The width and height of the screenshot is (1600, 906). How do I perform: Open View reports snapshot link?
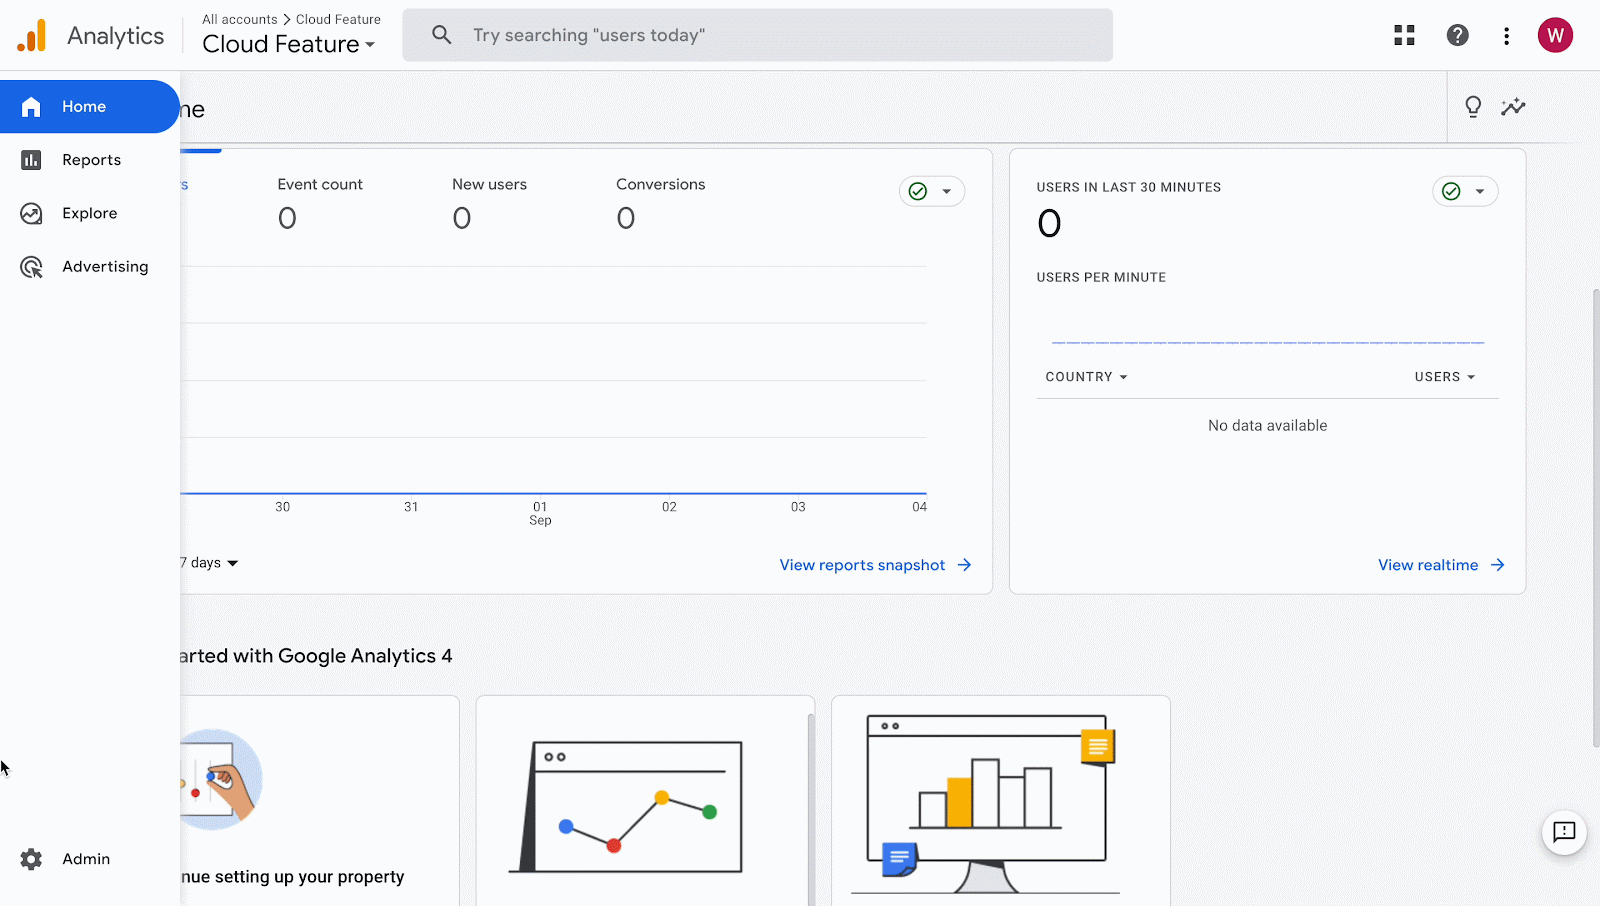pyautogui.click(x=875, y=565)
